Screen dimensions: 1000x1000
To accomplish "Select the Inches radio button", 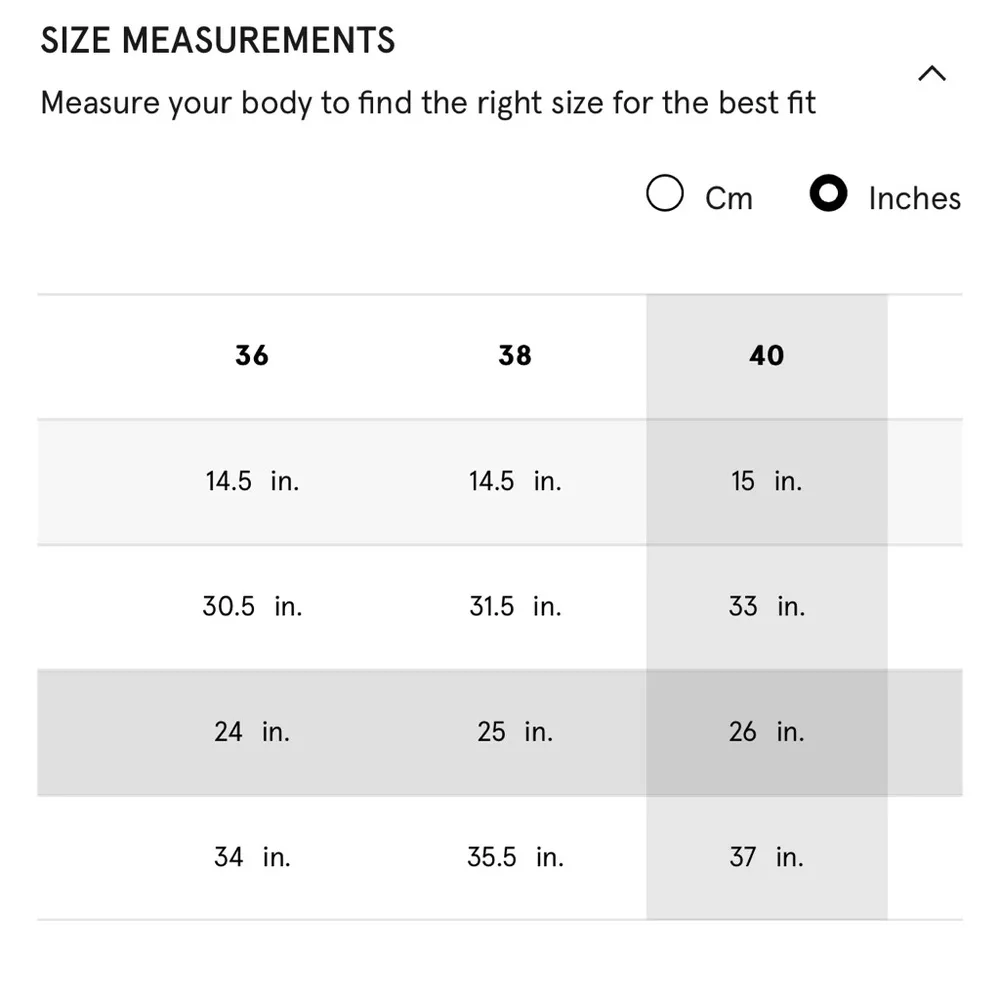I will [828, 194].
